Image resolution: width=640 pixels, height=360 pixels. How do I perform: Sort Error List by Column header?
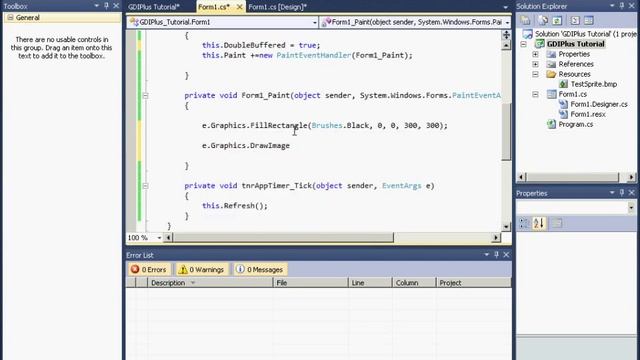[414, 282]
